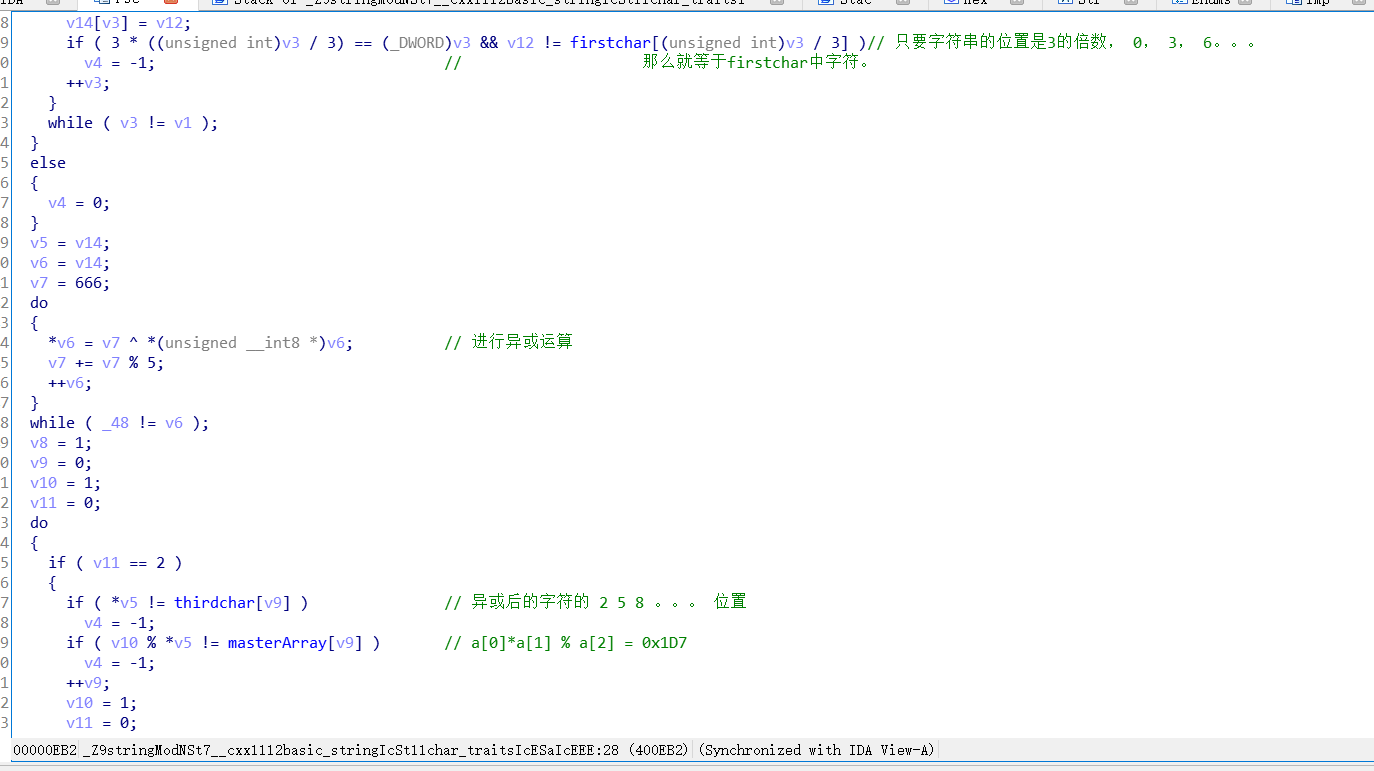The height and width of the screenshot is (771, 1374).
Task: Click the line "v9 = 0;"
Action: click(61, 462)
